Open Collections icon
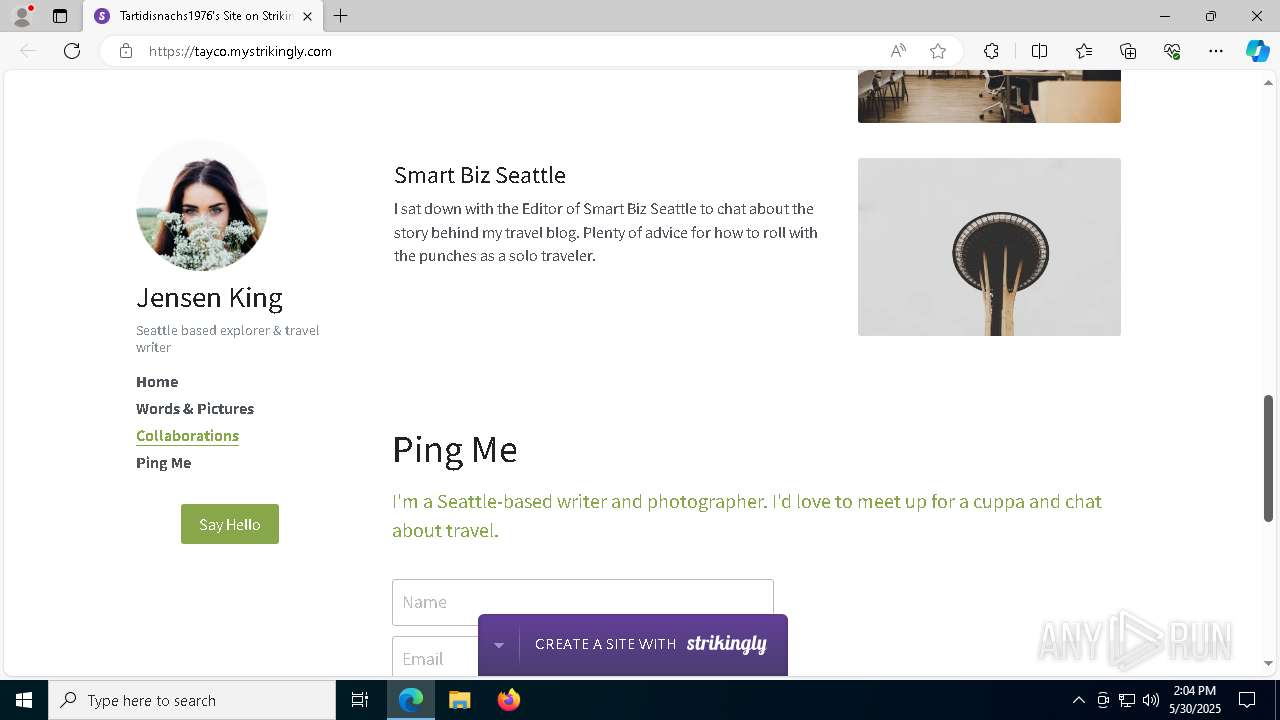Screen dimensions: 1280x720 pyautogui.click(x=1128, y=51)
